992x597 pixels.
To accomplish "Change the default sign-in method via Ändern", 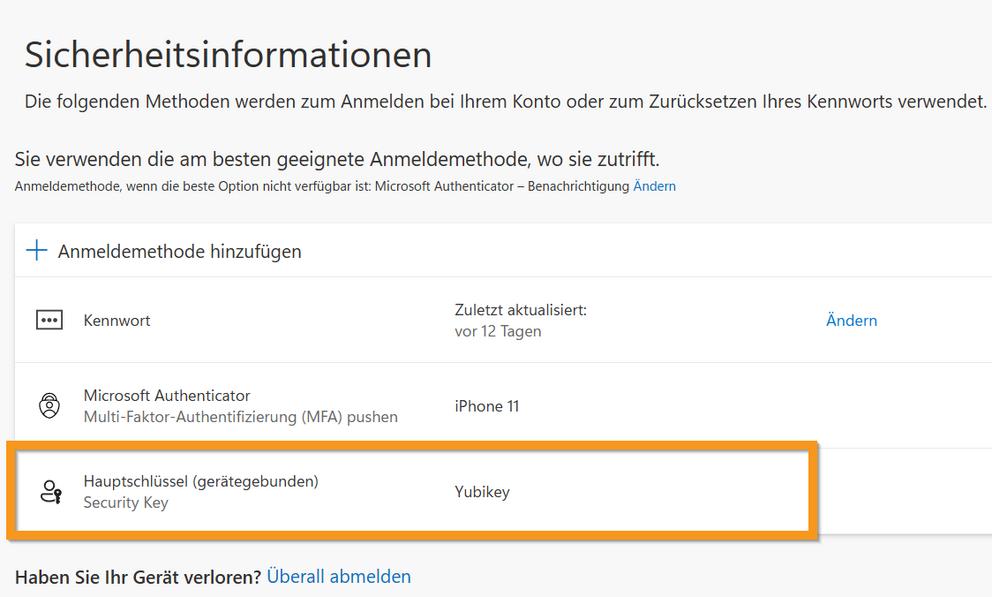I will point(654,186).
